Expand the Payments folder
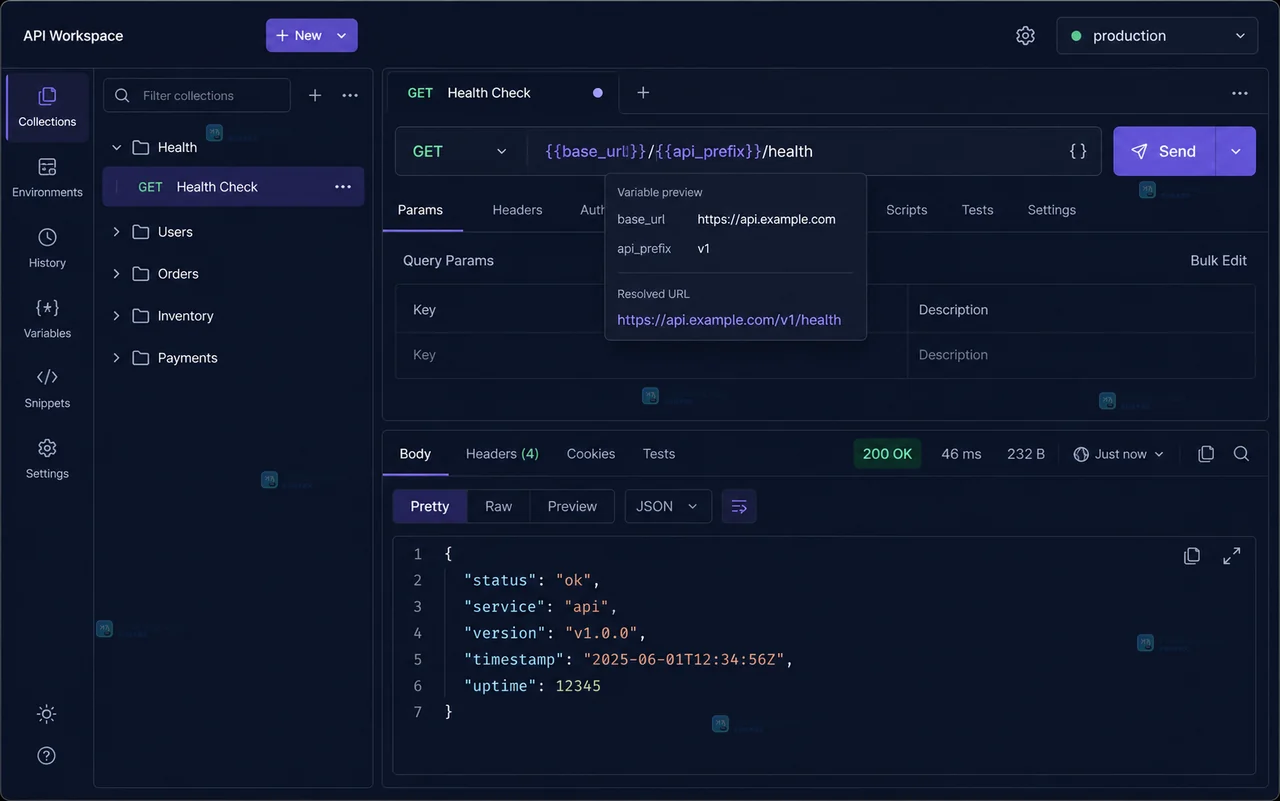1280x801 pixels. coord(116,358)
